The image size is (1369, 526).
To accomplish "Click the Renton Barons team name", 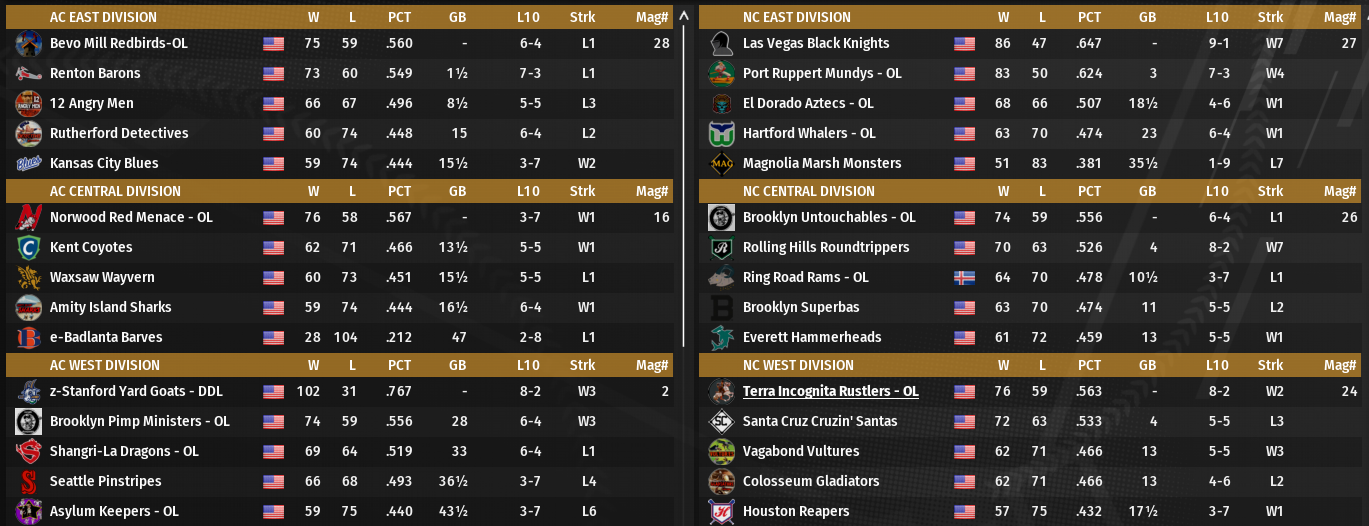I will (95, 74).
